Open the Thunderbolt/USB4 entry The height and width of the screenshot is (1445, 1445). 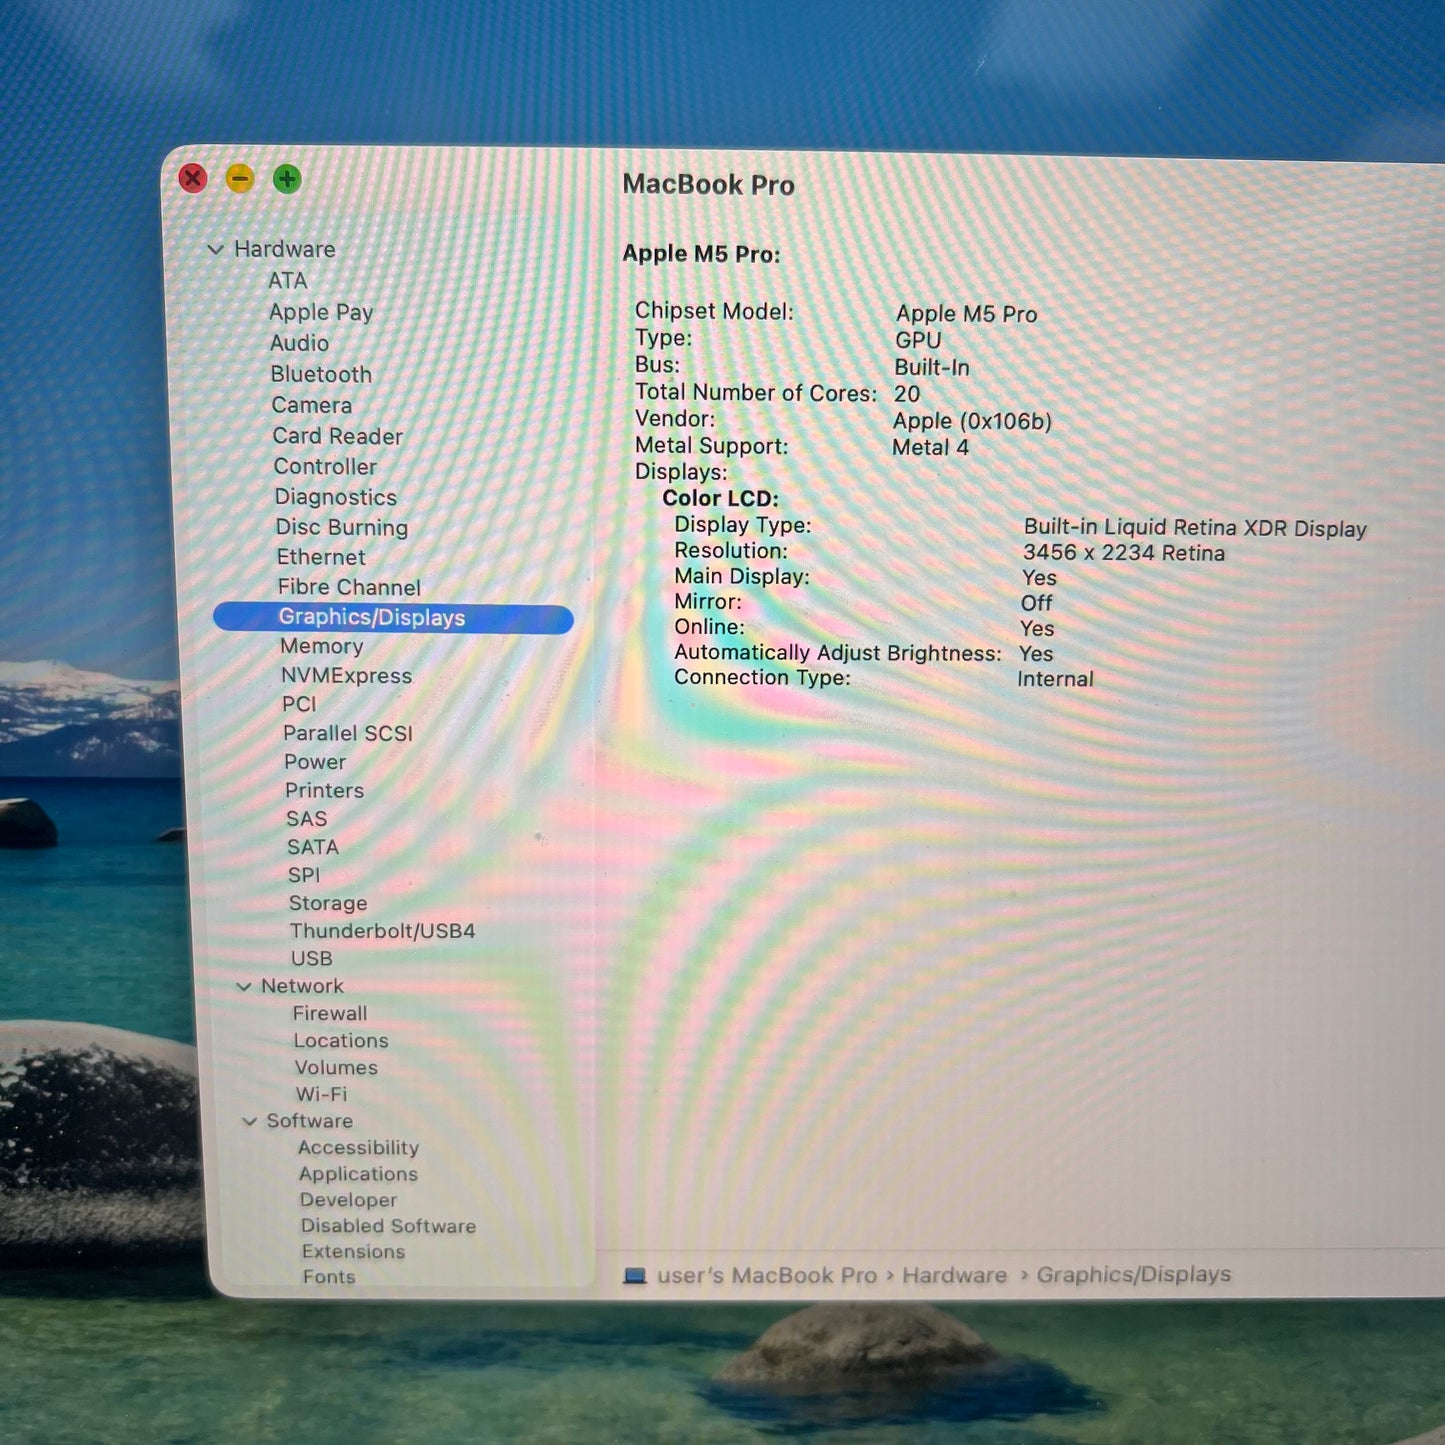coord(382,931)
